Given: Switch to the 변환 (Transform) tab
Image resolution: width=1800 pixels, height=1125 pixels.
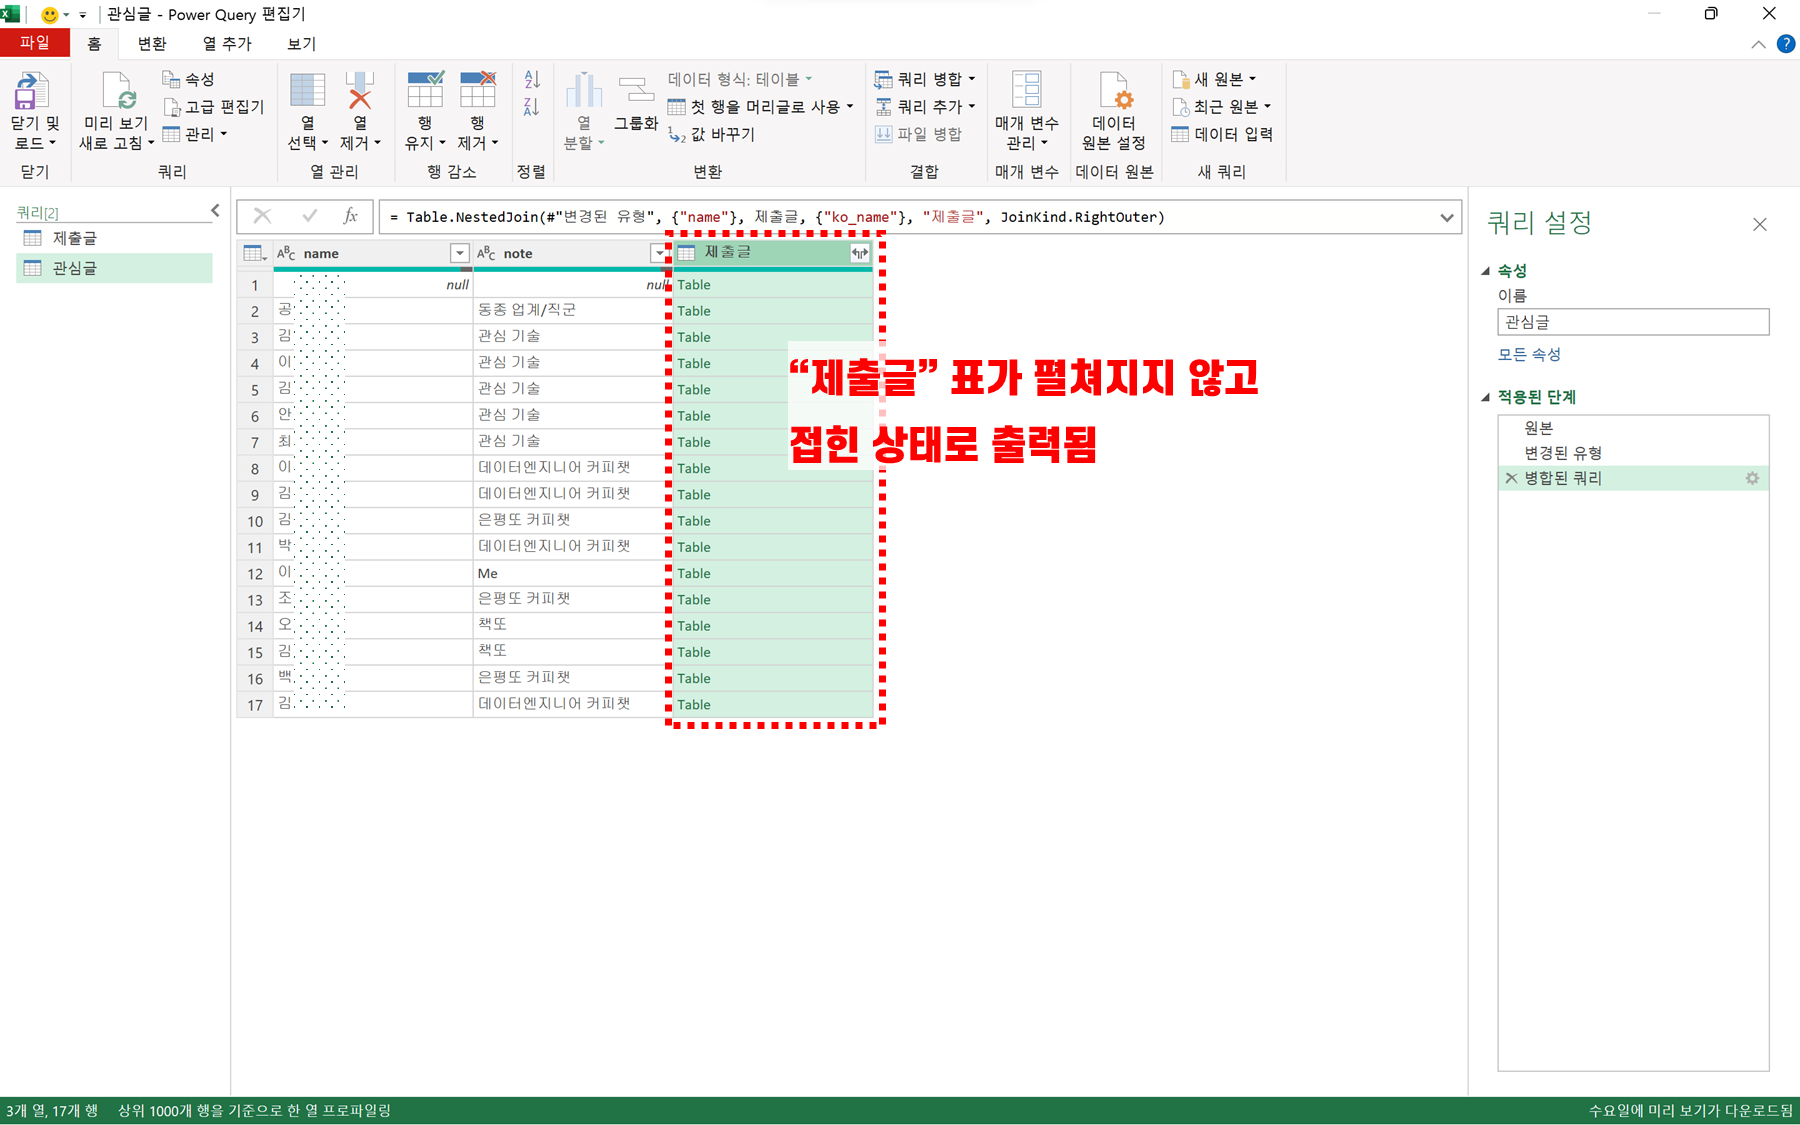Looking at the screenshot, I should coord(152,43).
